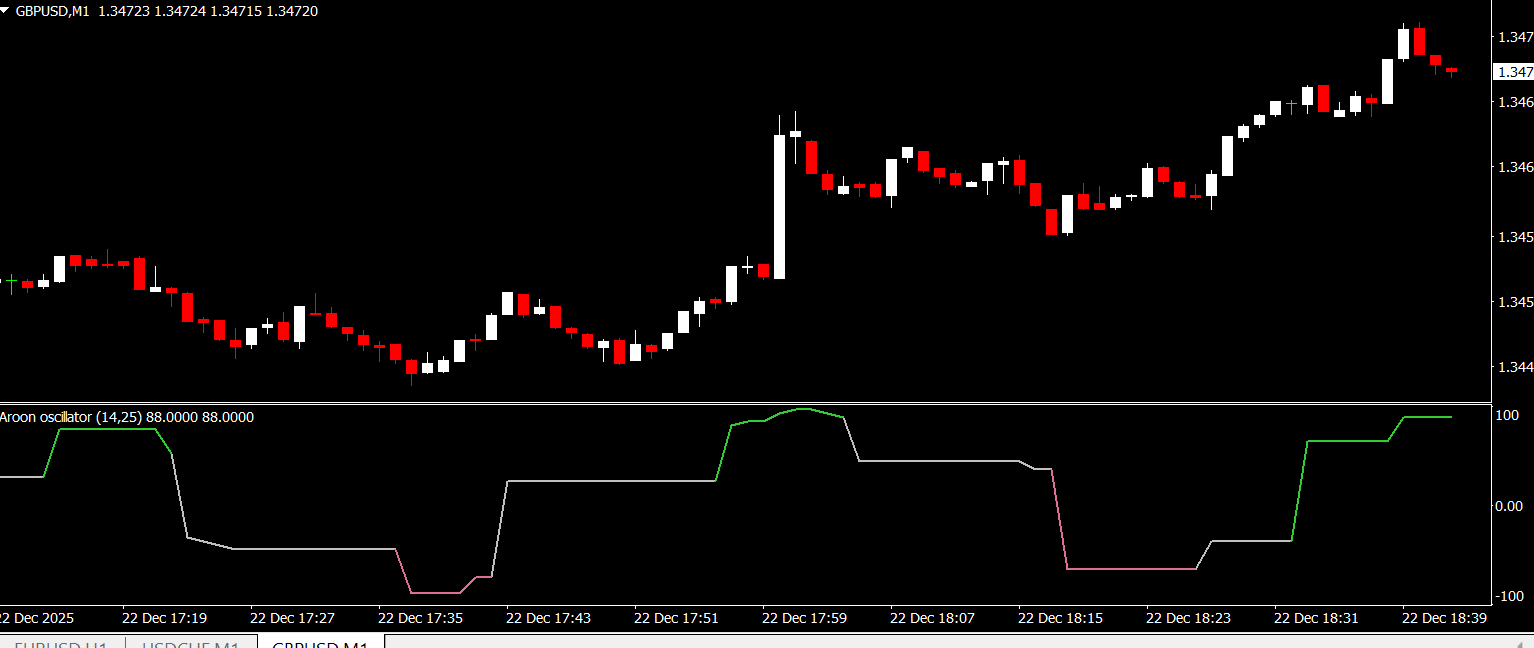Screen dimensions: 1534x648
Task: Click the 0.00 level on oscillator scale
Action: click(1508, 506)
